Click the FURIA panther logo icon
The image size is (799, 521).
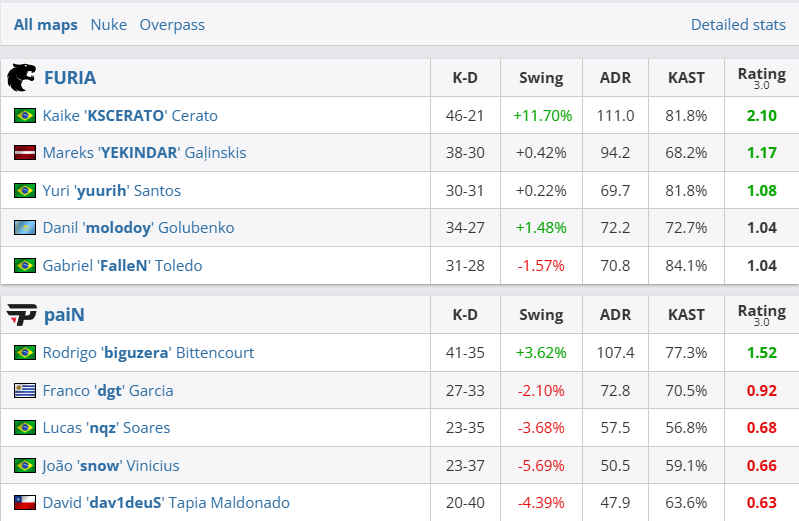(x=21, y=78)
